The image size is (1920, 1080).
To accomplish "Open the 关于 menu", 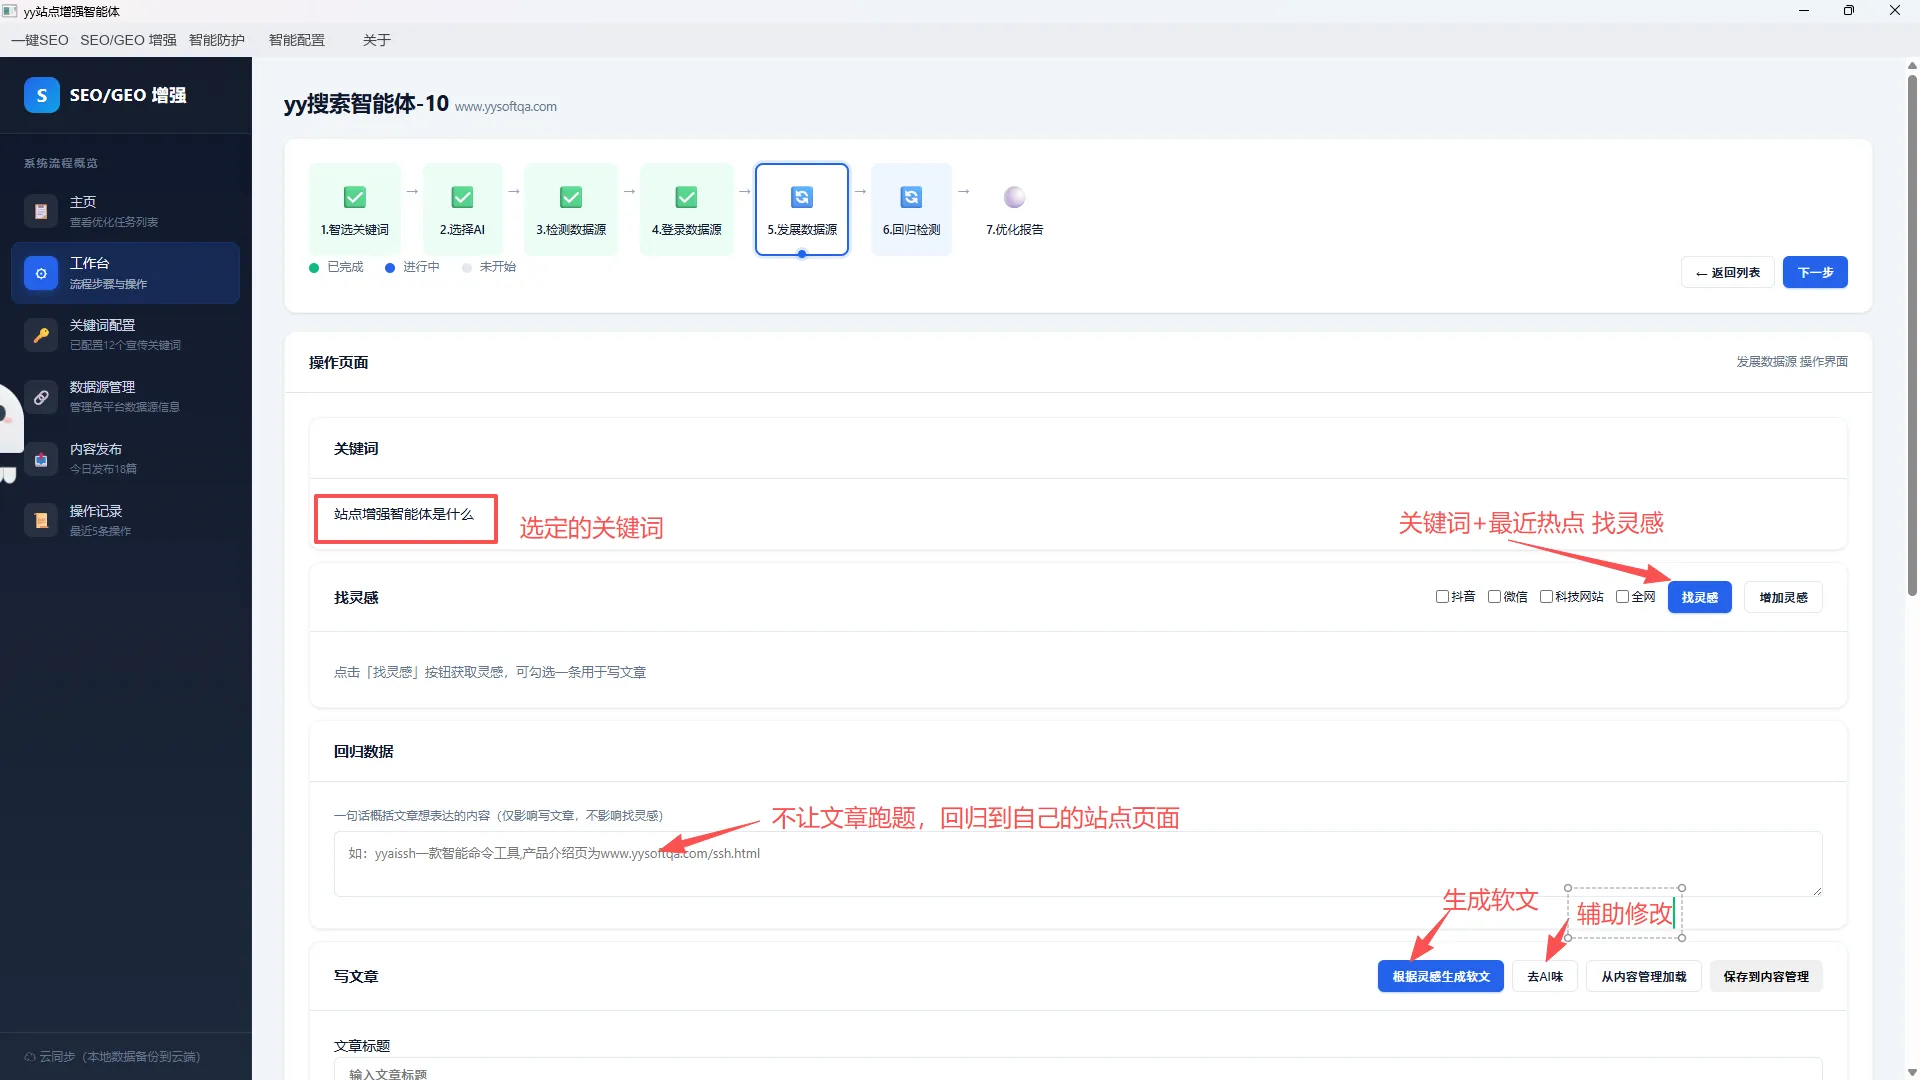I will (377, 40).
